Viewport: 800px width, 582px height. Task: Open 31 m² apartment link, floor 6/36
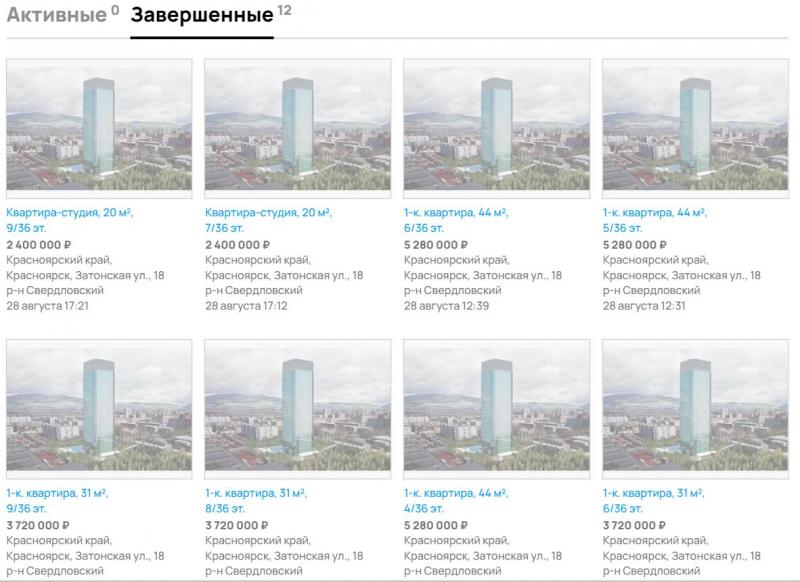coord(653,500)
